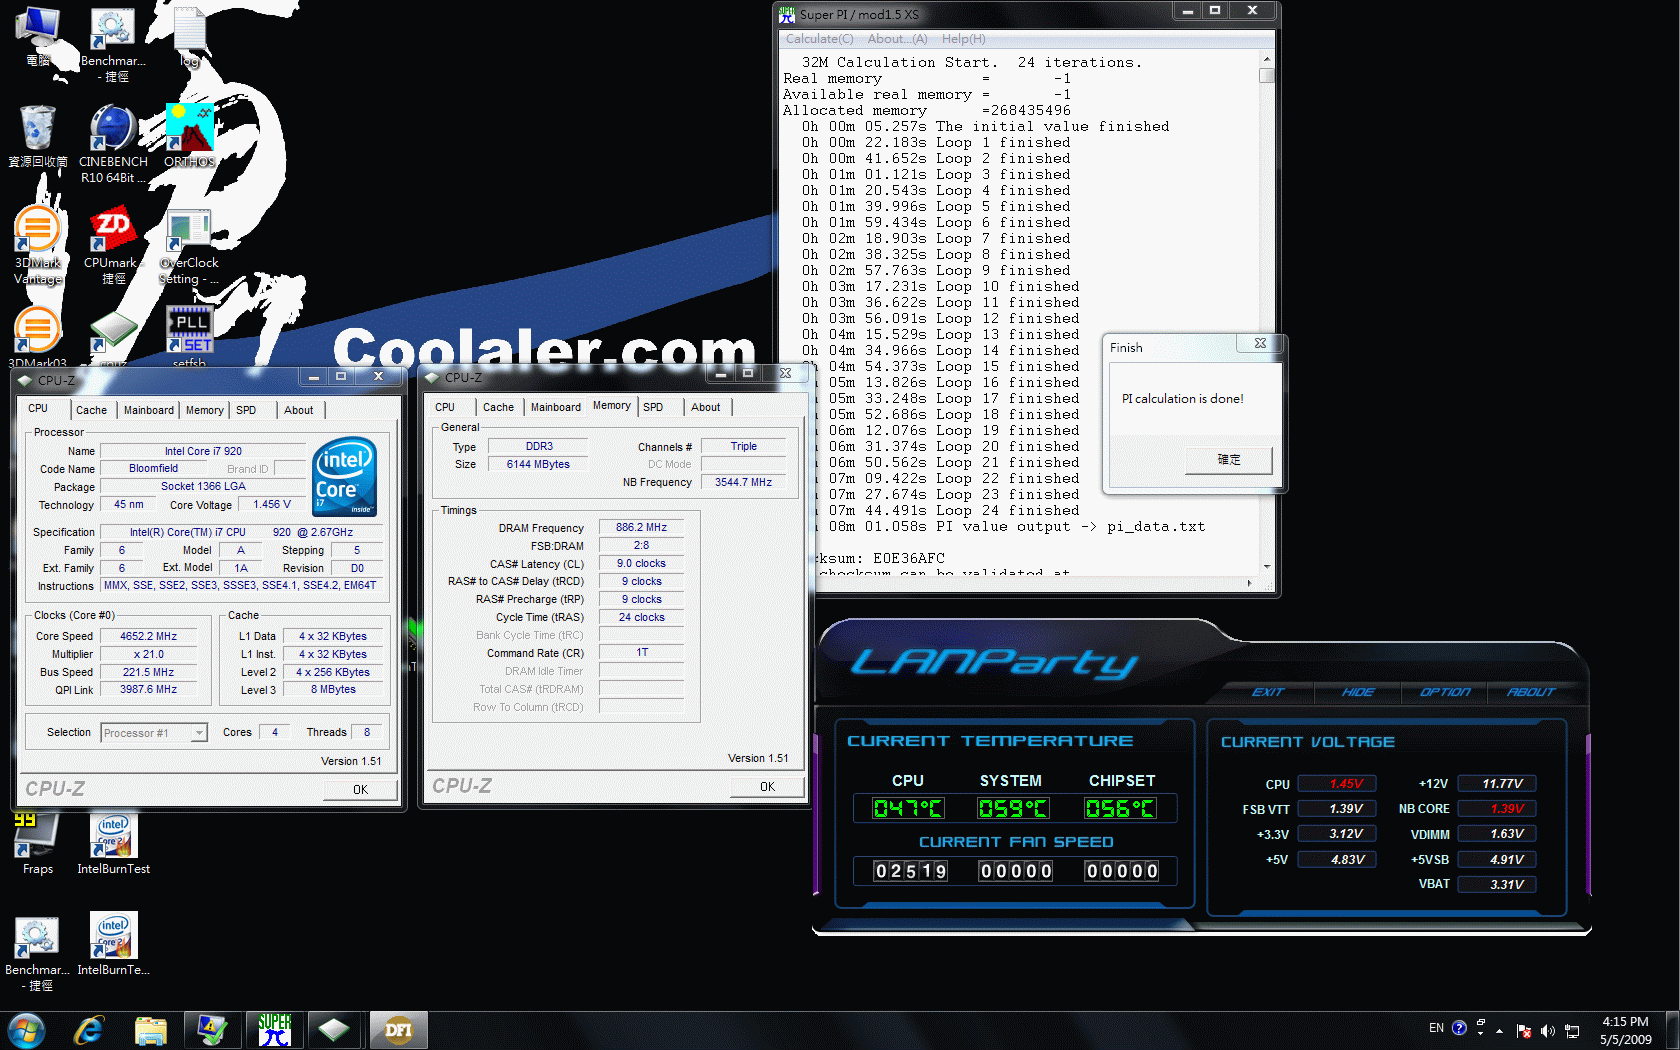The height and width of the screenshot is (1050, 1680).
Task: Launch the 3DMark Vantage shortcut
Action: (x=38, y=246)
